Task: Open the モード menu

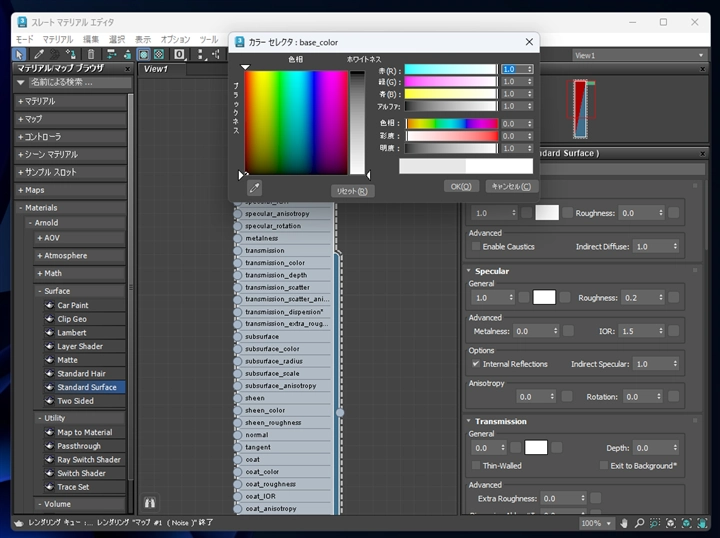Action: (x=24, y=39)
